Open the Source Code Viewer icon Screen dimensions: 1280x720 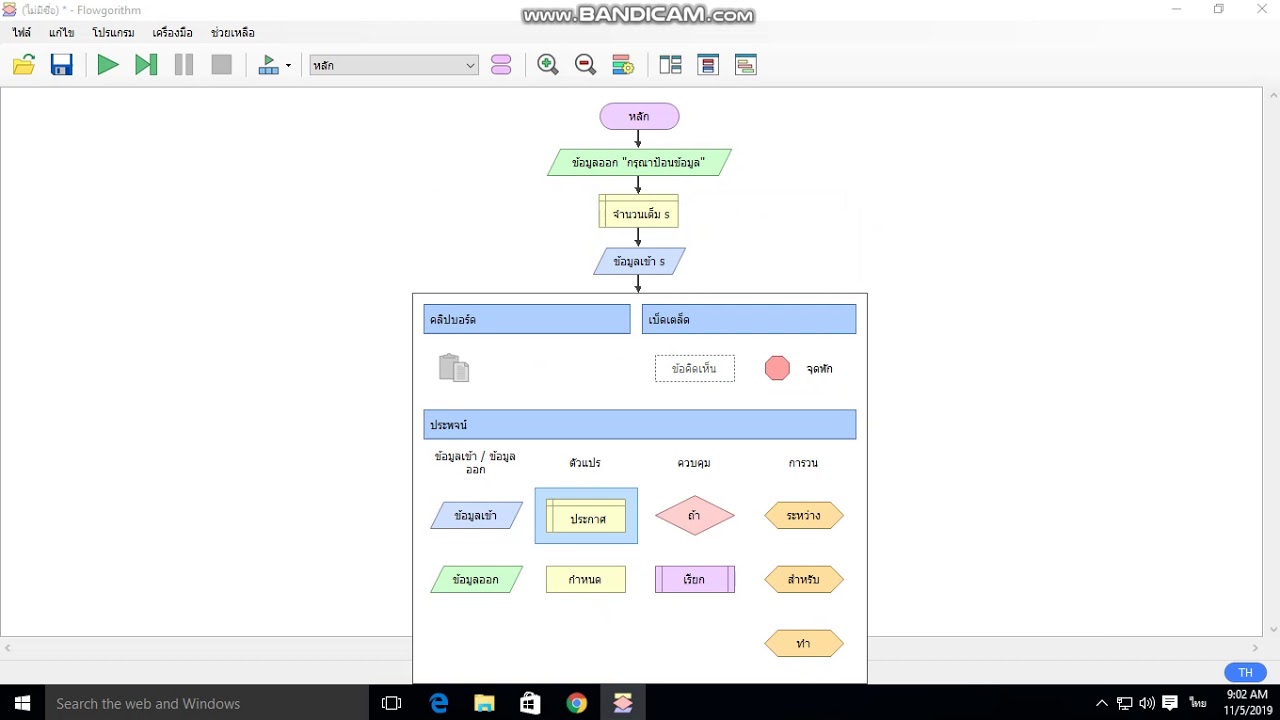(745, 65)
